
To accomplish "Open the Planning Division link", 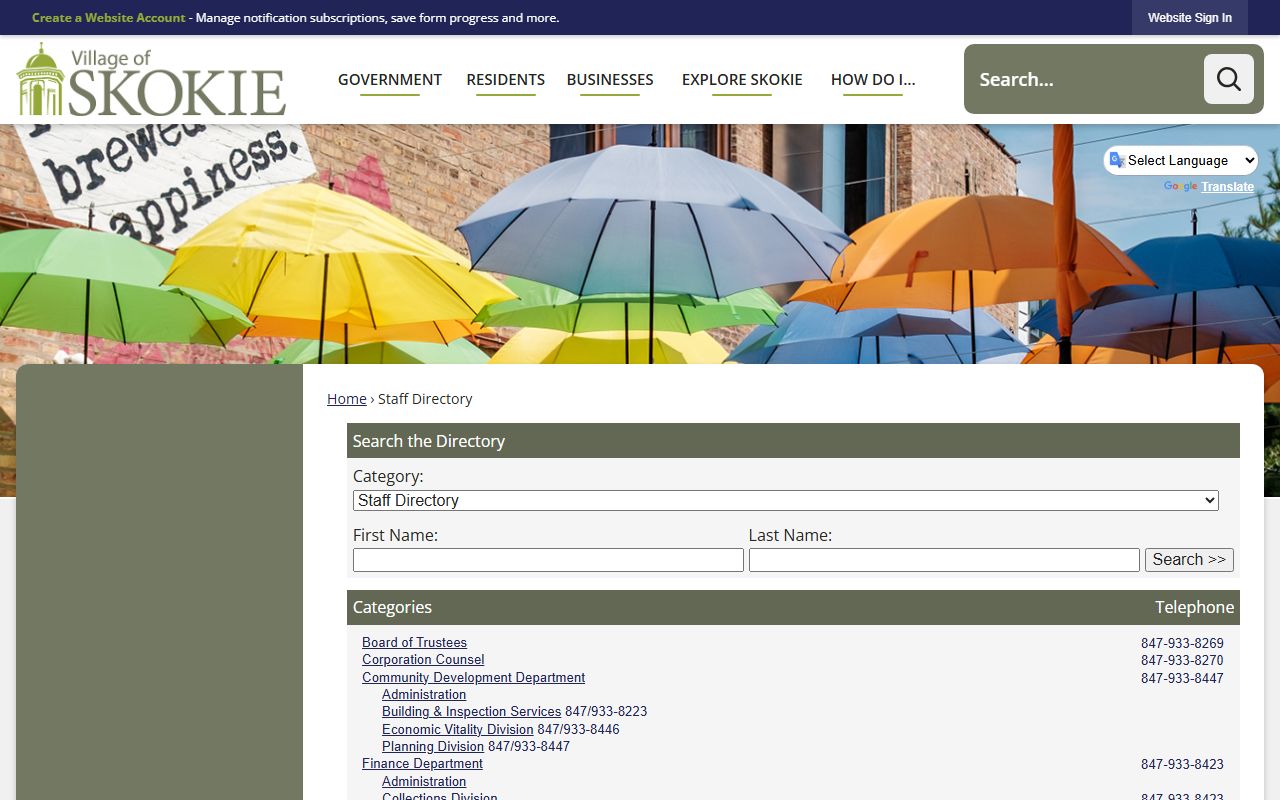I will tap(433, 747).
